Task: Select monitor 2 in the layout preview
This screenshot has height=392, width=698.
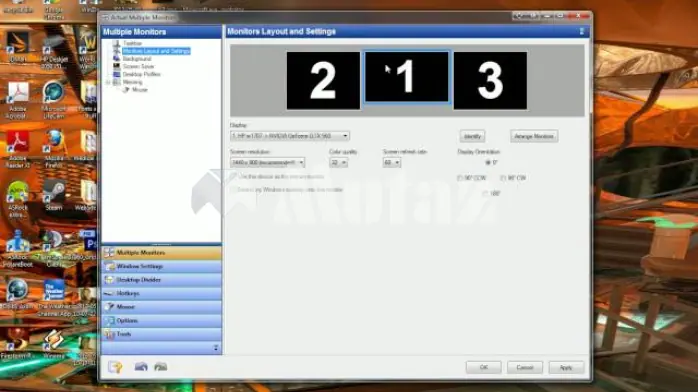Action: tap(323, 81)
